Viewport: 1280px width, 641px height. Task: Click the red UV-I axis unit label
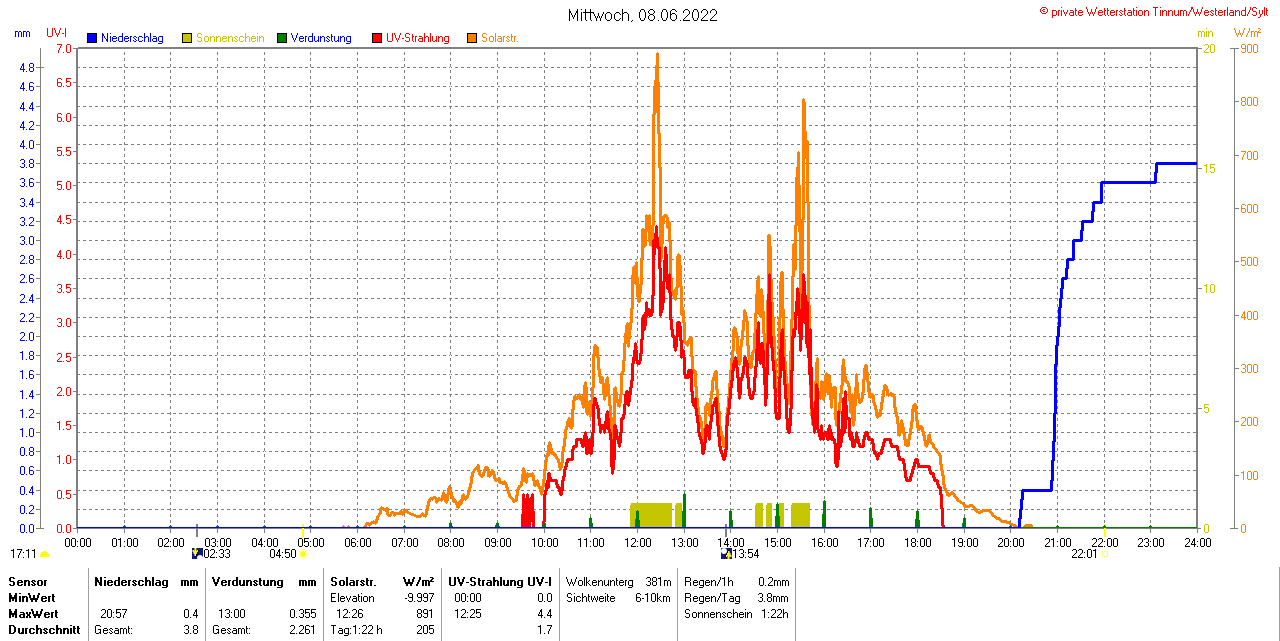(x=57, y=33)
